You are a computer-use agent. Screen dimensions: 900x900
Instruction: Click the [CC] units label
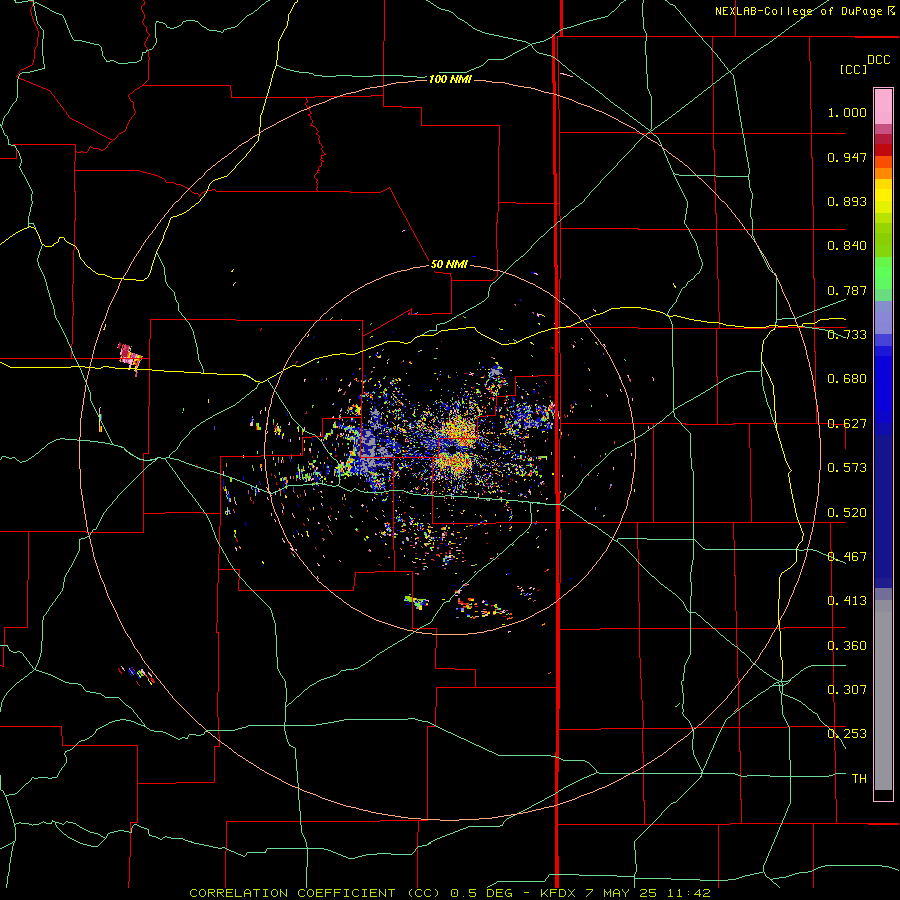tap(853, 69)
